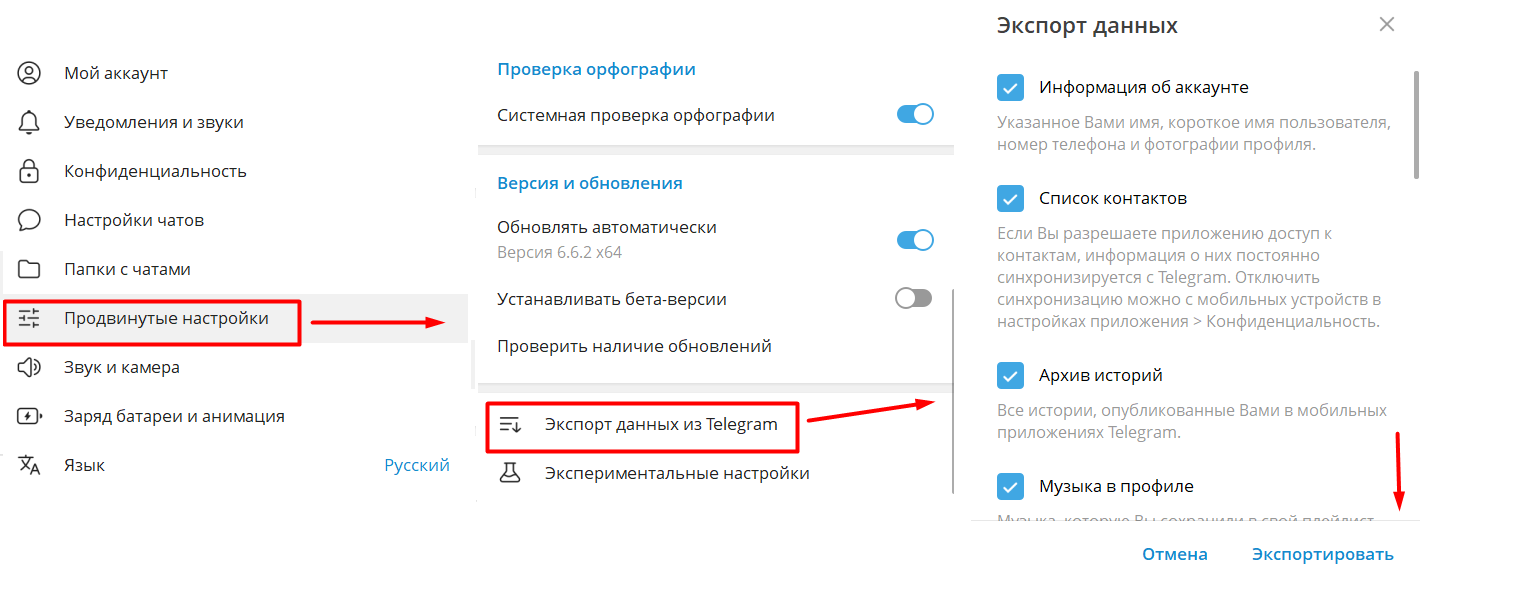
Task: Click the flask icon for Экспериментальные настройки
Action: pos(511,472)
